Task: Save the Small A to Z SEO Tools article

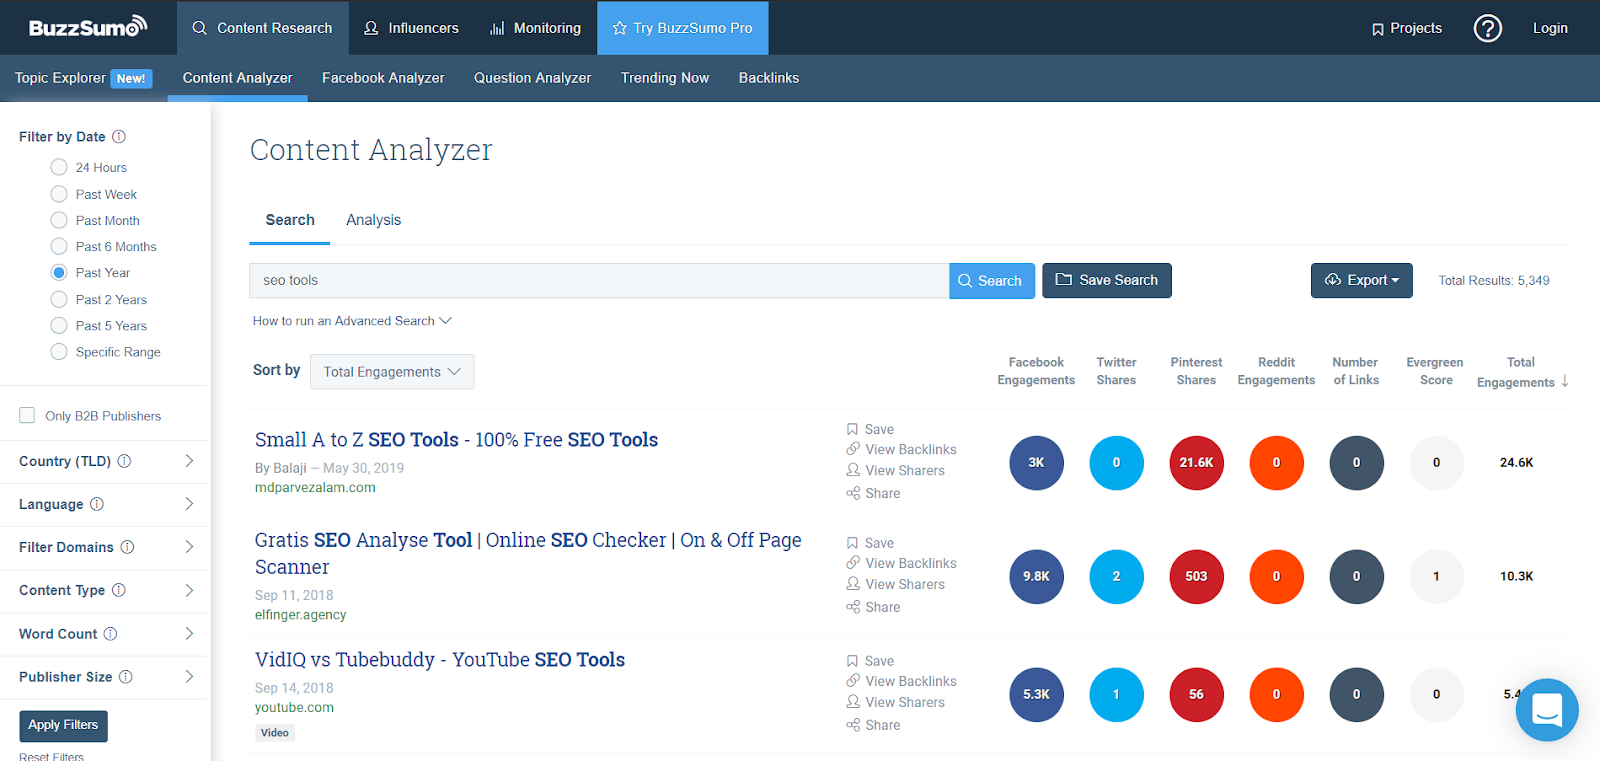Action: pyautogui.click(x=870, y=429)
